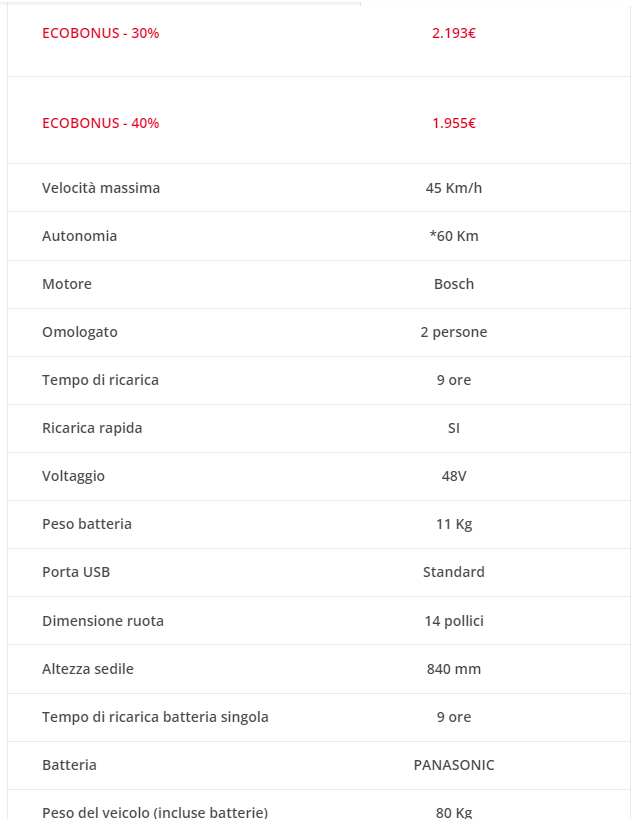Select the 1.955€ price value
635x838 pixels.
(x=453, y=123)
